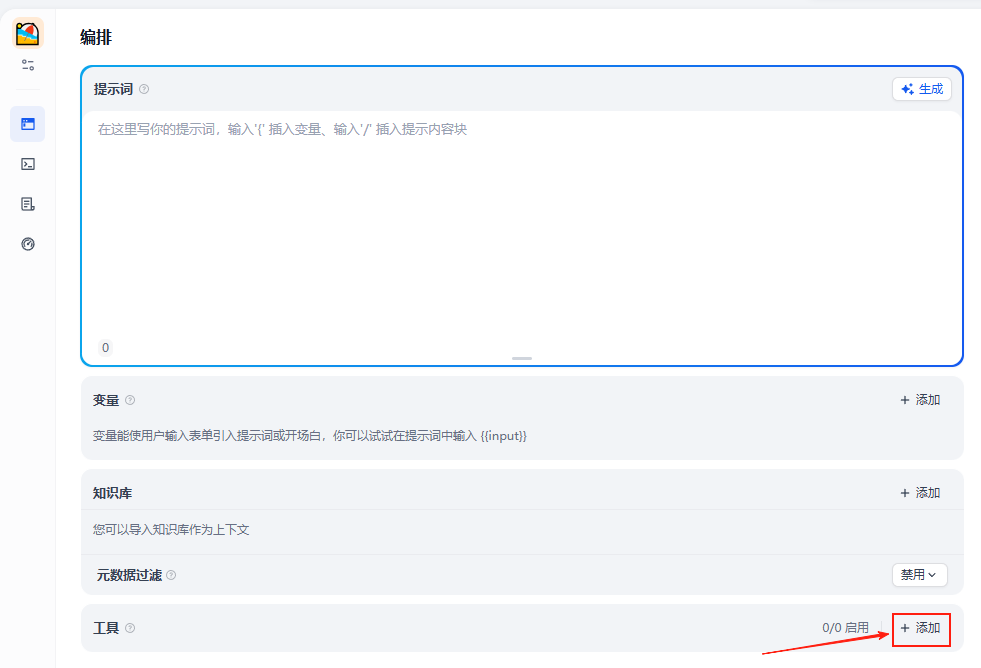This screenshot has width=981, height=668.
Task: Click help icon next to 提示词
Action: (x=144, y=89)
